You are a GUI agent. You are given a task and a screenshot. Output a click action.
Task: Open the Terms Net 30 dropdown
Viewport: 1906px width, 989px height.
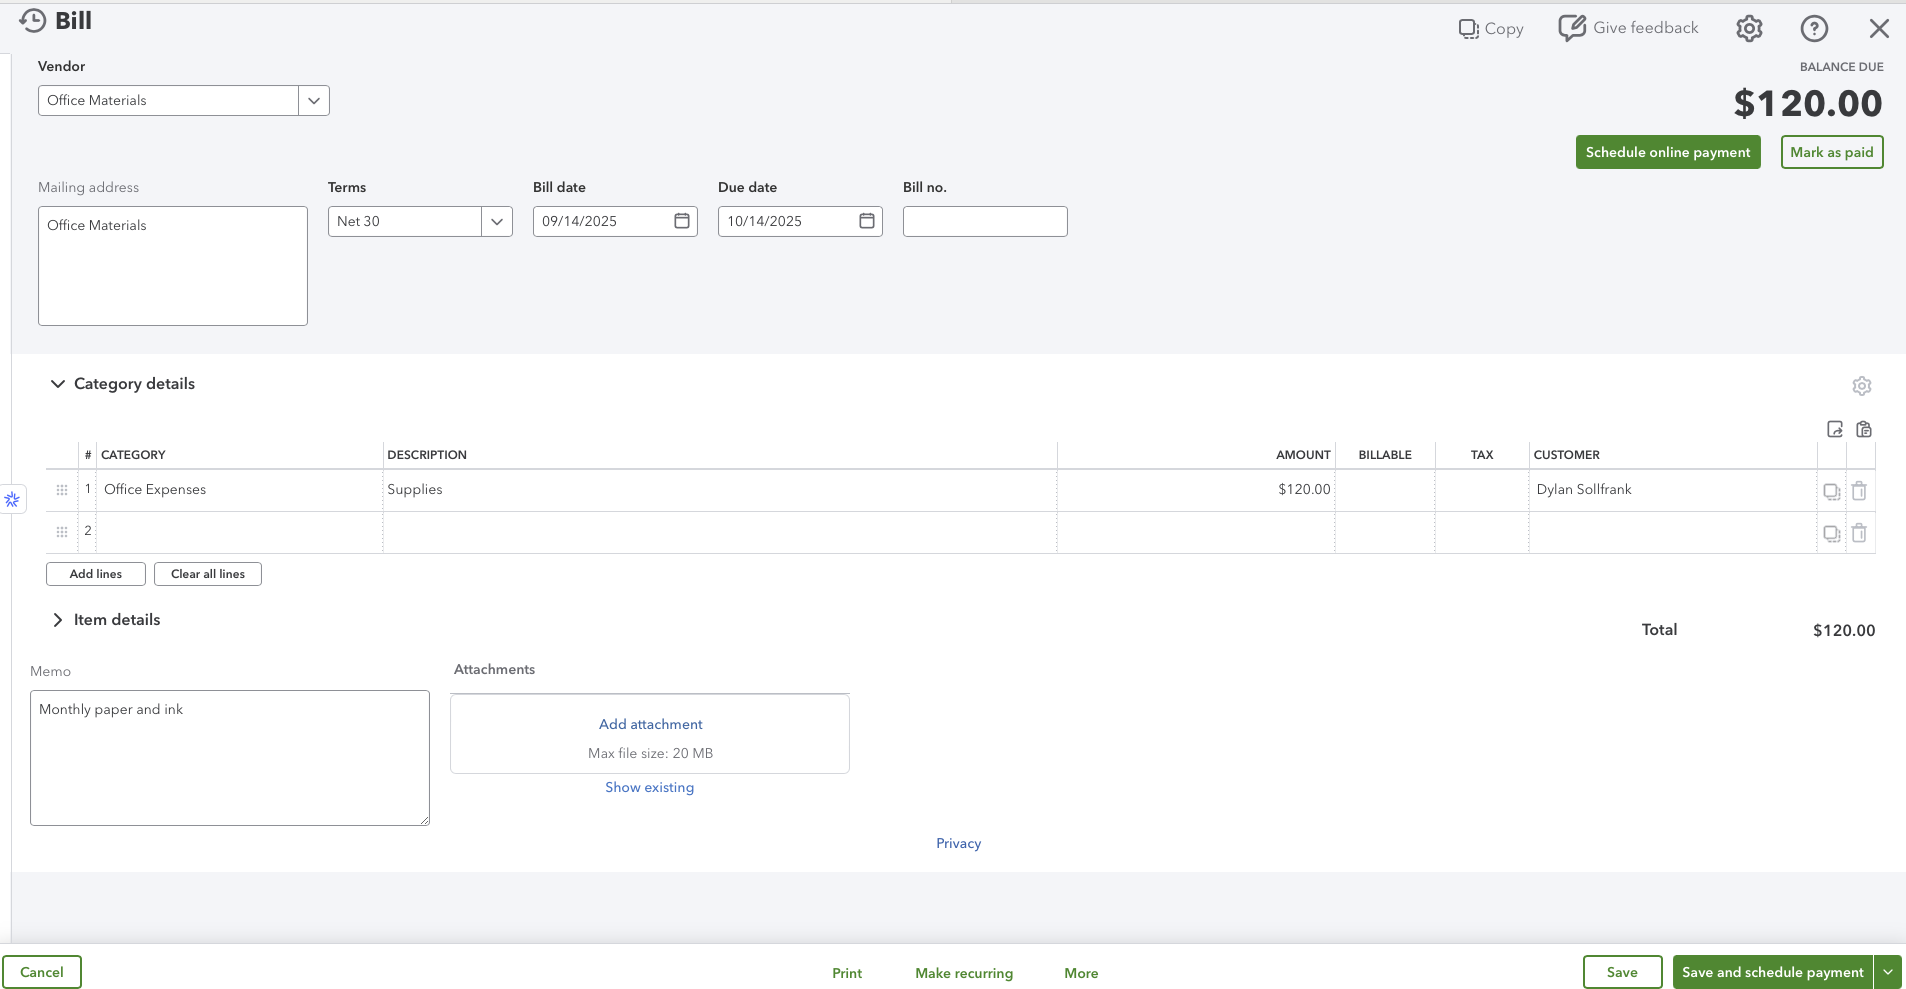point(497,222)
